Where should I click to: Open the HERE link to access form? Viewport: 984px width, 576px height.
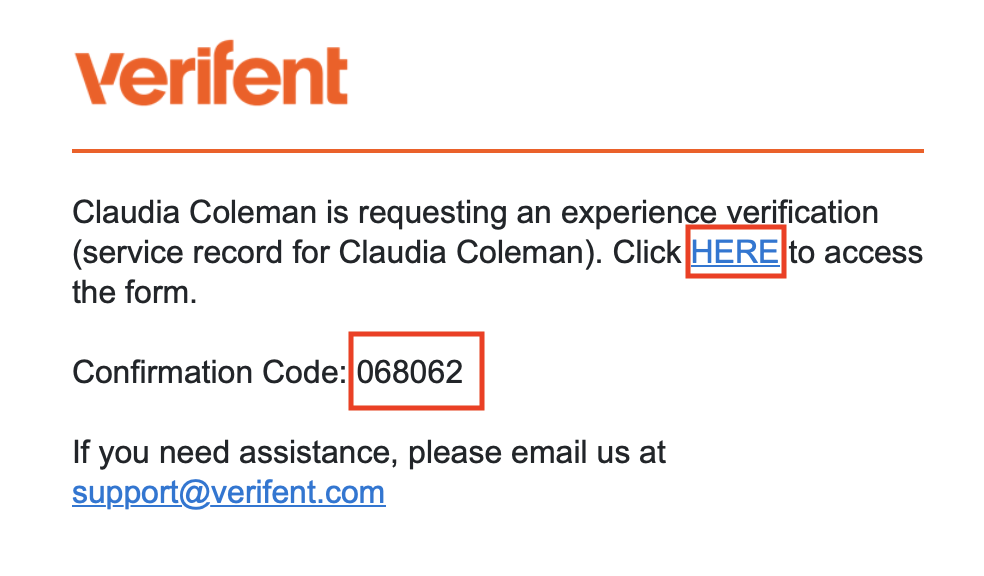point(735,252)
